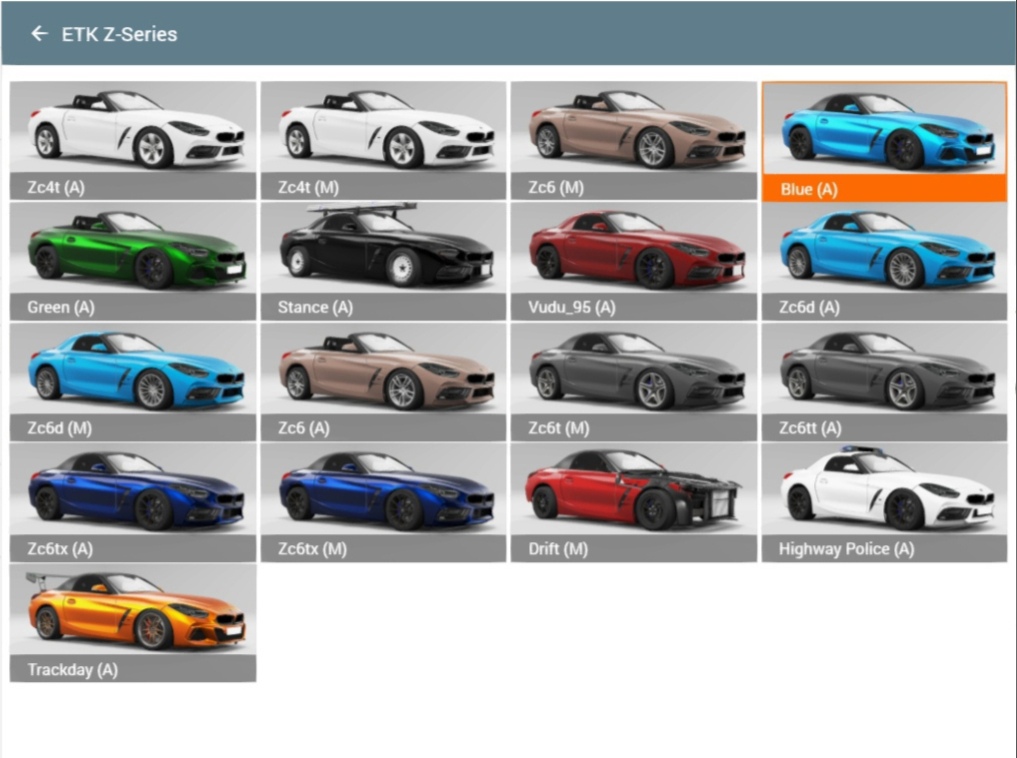Image resolution: width=1017 pixels, height=758 pixels.
Task: Select the Zc6d (A) light blue coupe
Action: (x=884, y=251)
